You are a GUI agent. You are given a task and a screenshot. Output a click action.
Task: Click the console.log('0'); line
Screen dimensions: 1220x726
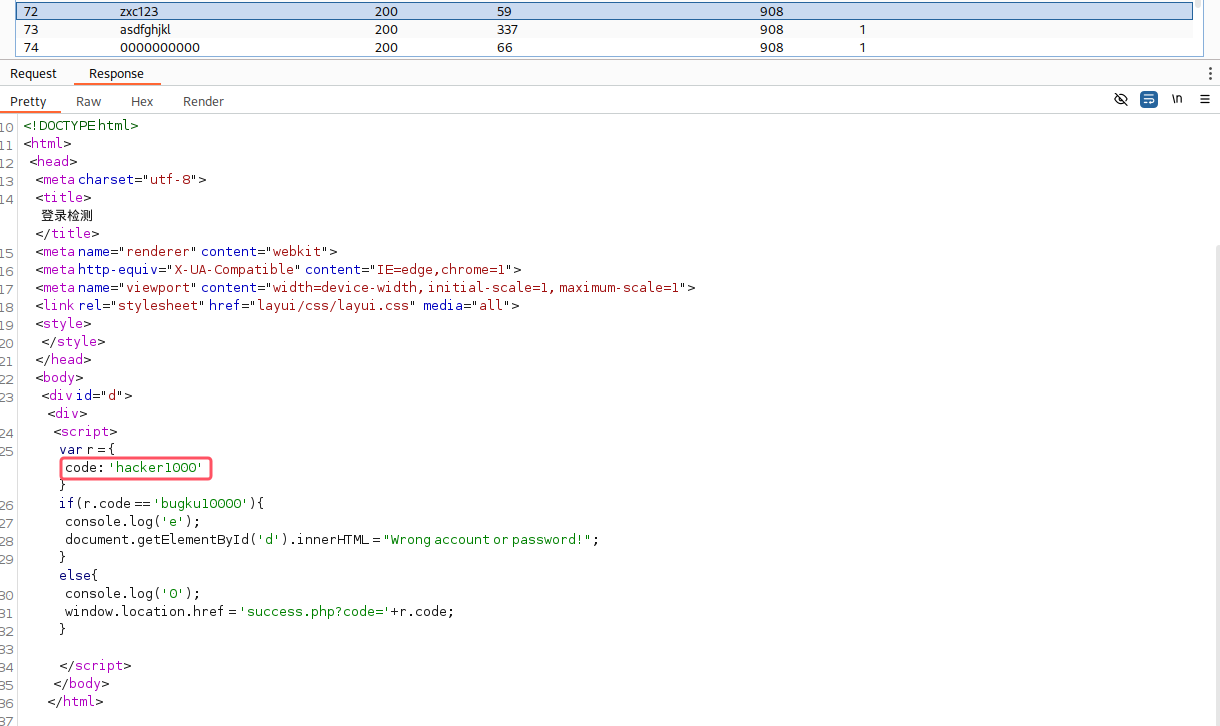click(x=133, y=594)
